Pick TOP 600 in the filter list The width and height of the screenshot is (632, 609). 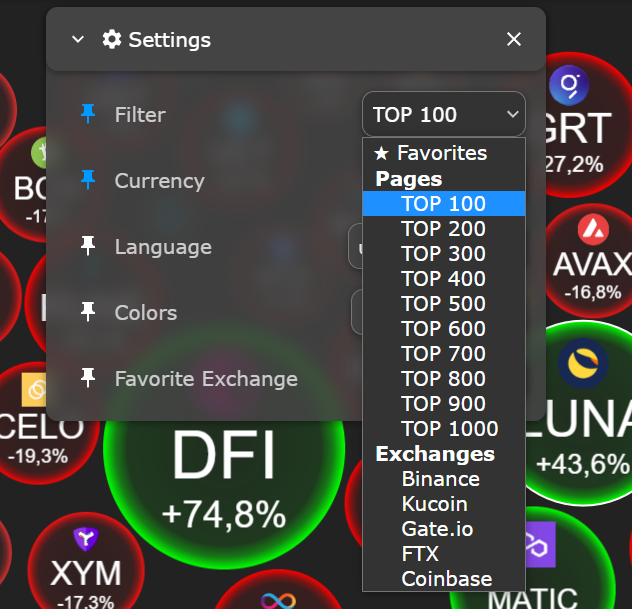coord(444,328)
